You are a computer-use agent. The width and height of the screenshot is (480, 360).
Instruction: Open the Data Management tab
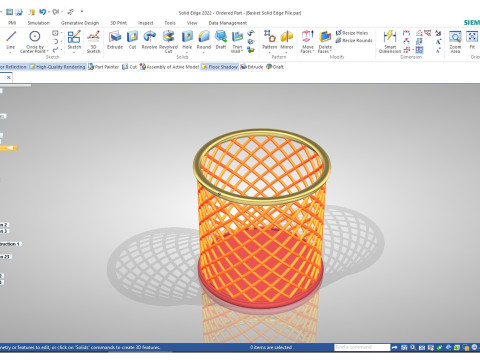click(228, 23)
